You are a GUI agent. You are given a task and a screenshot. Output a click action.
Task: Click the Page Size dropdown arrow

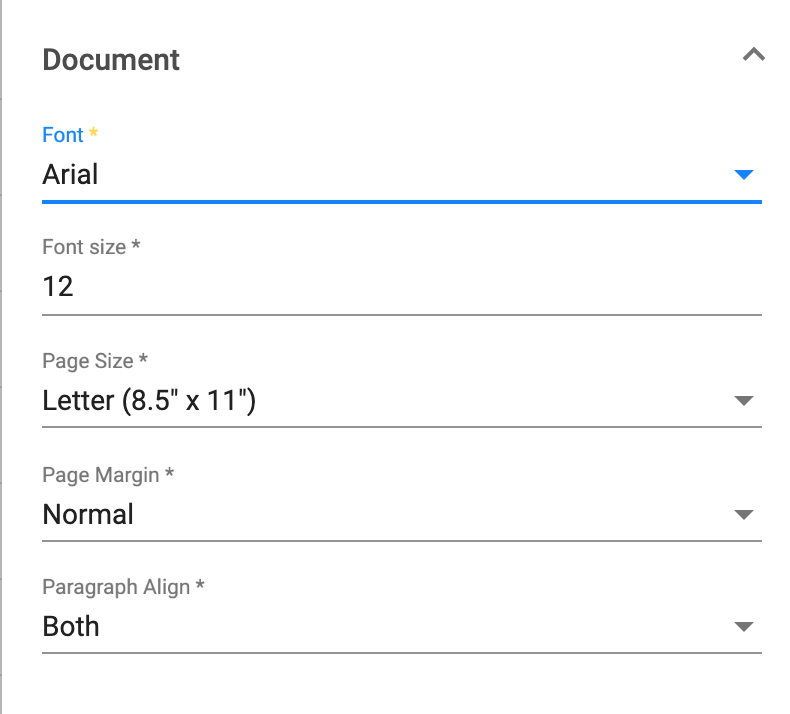744,401
